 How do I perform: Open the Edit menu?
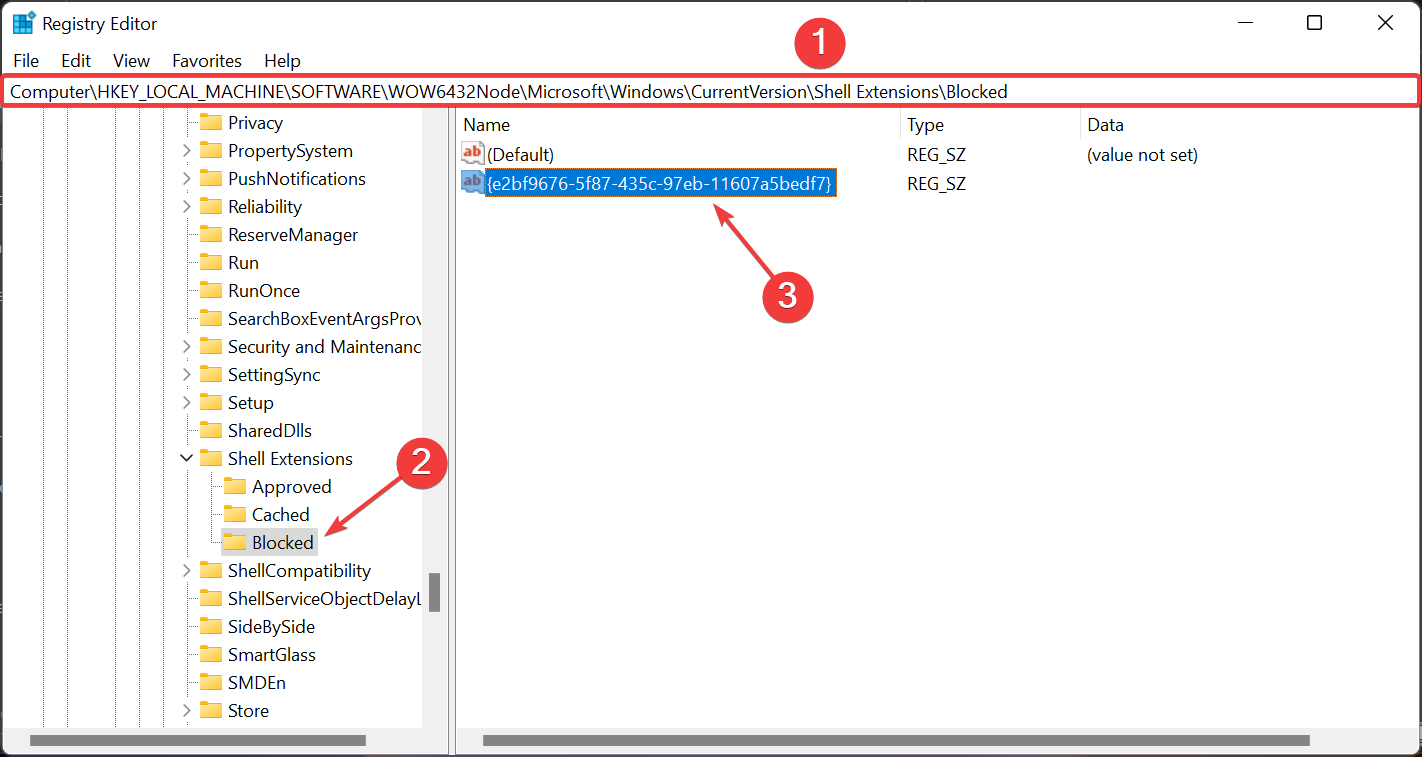click(76, 61)
